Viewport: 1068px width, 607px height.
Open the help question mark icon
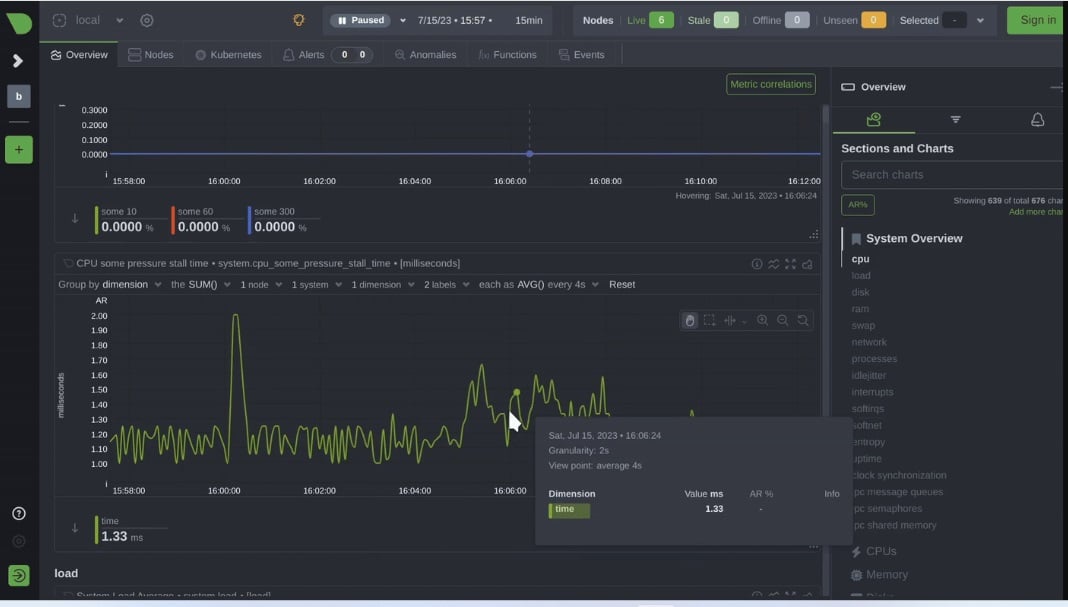click(19, 514)
